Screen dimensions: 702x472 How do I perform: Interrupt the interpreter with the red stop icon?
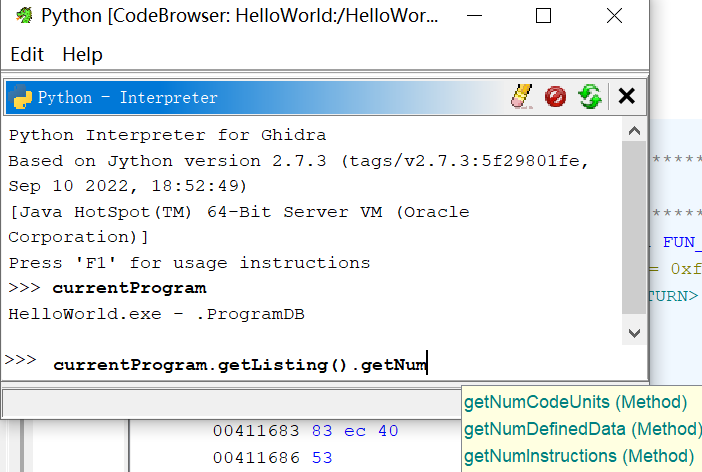[555, 96]
